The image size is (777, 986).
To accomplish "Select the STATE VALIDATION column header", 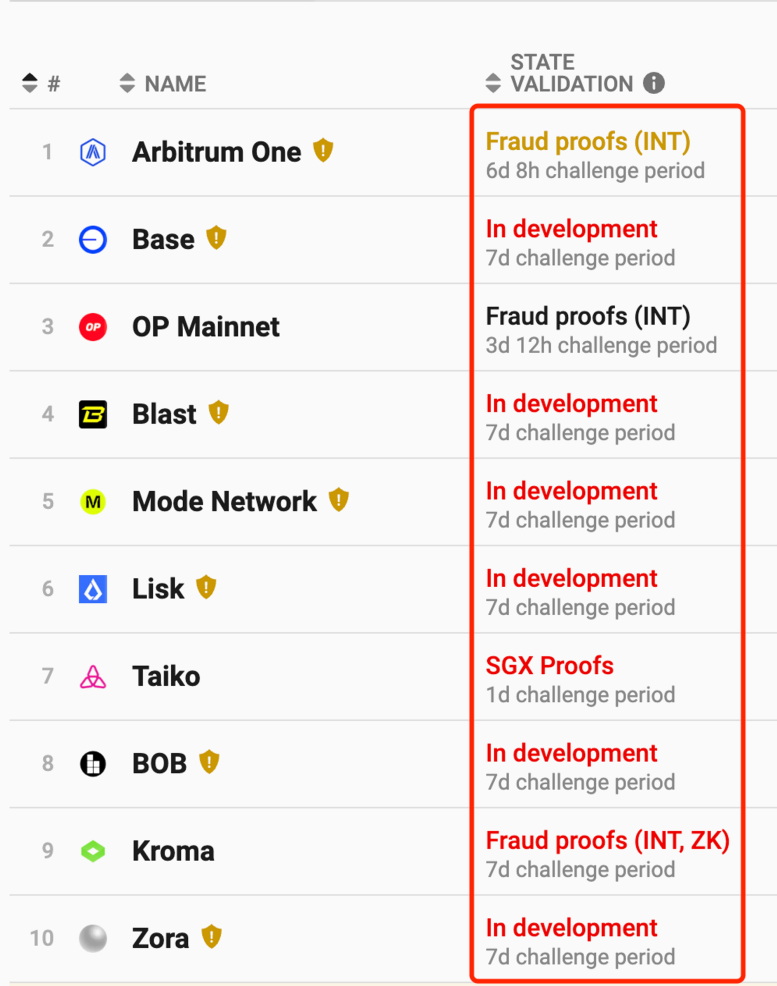I will 571,73.
